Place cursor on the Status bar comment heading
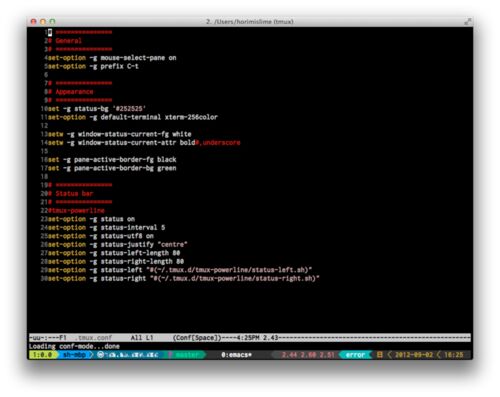Viewport: 500px width, 397px height. click(74, 193)
